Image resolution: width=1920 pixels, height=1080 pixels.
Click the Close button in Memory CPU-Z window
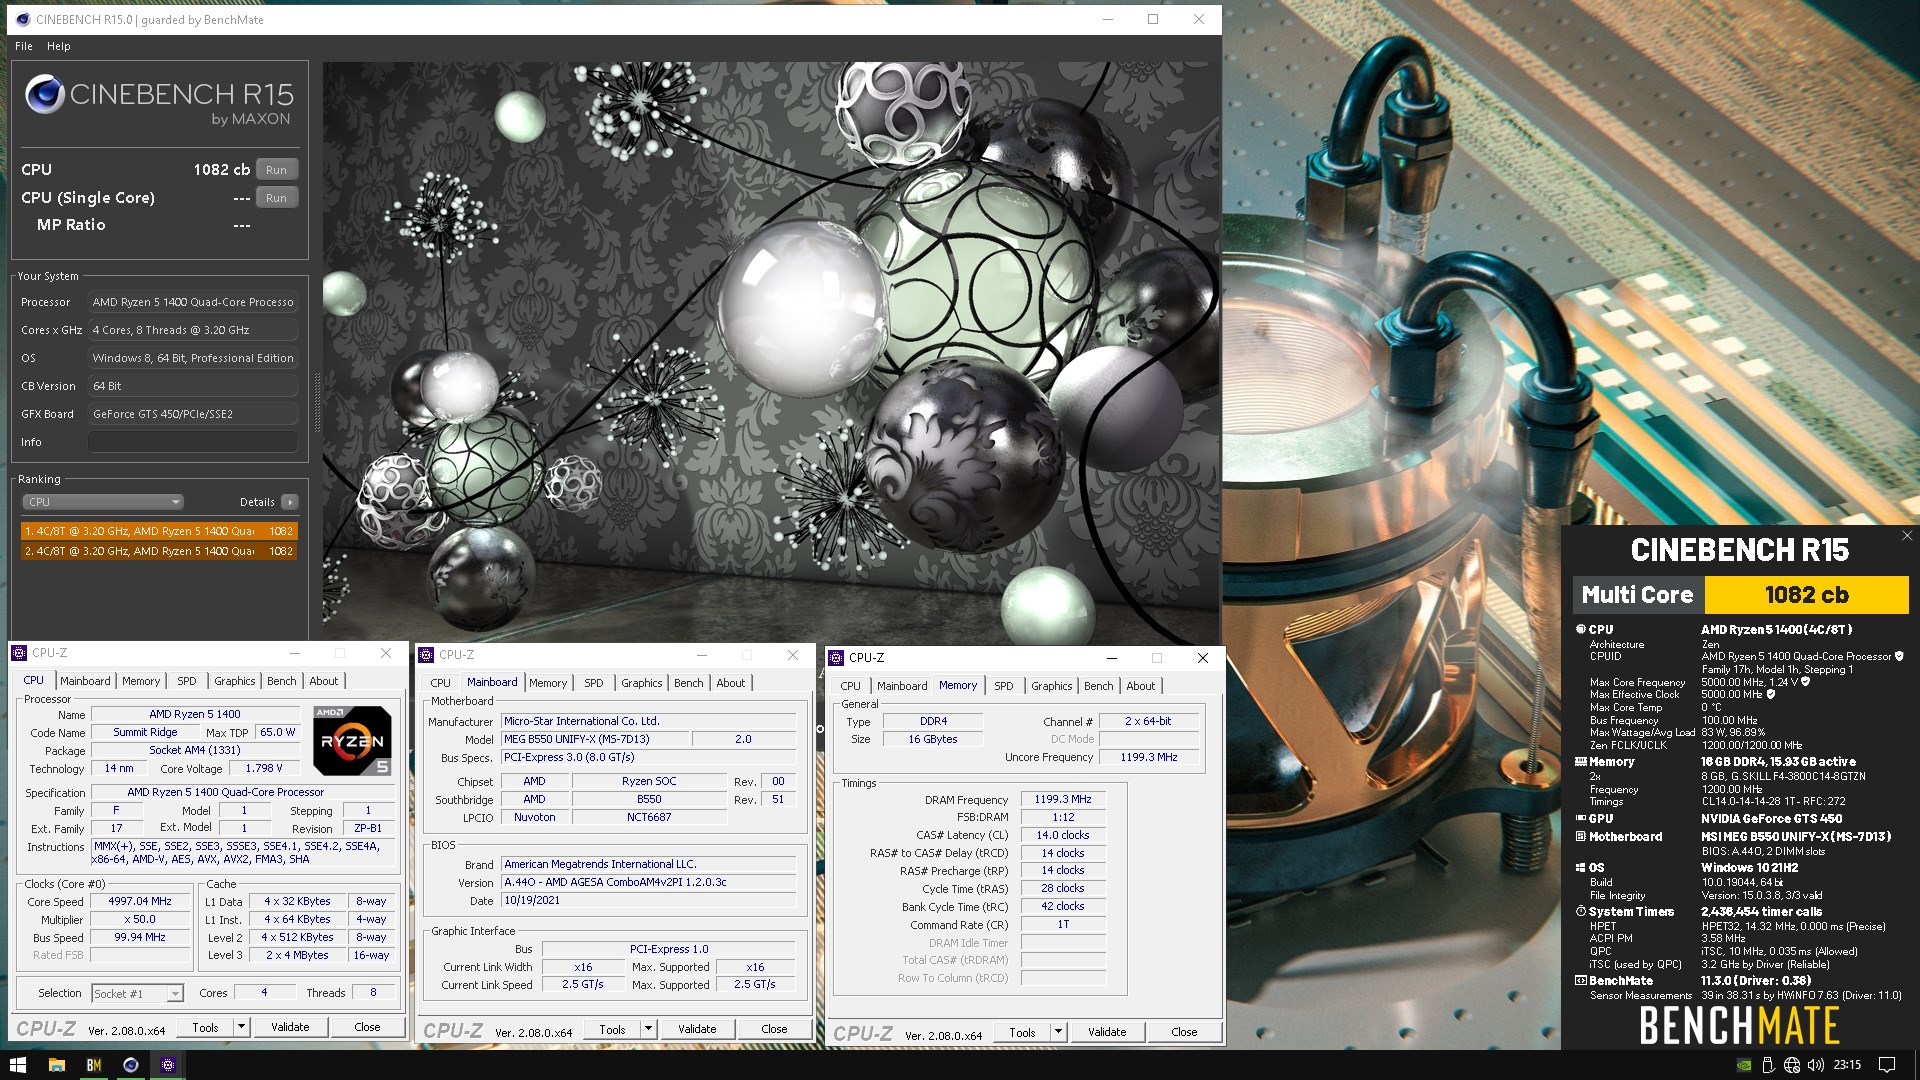click(1184, 1032)
